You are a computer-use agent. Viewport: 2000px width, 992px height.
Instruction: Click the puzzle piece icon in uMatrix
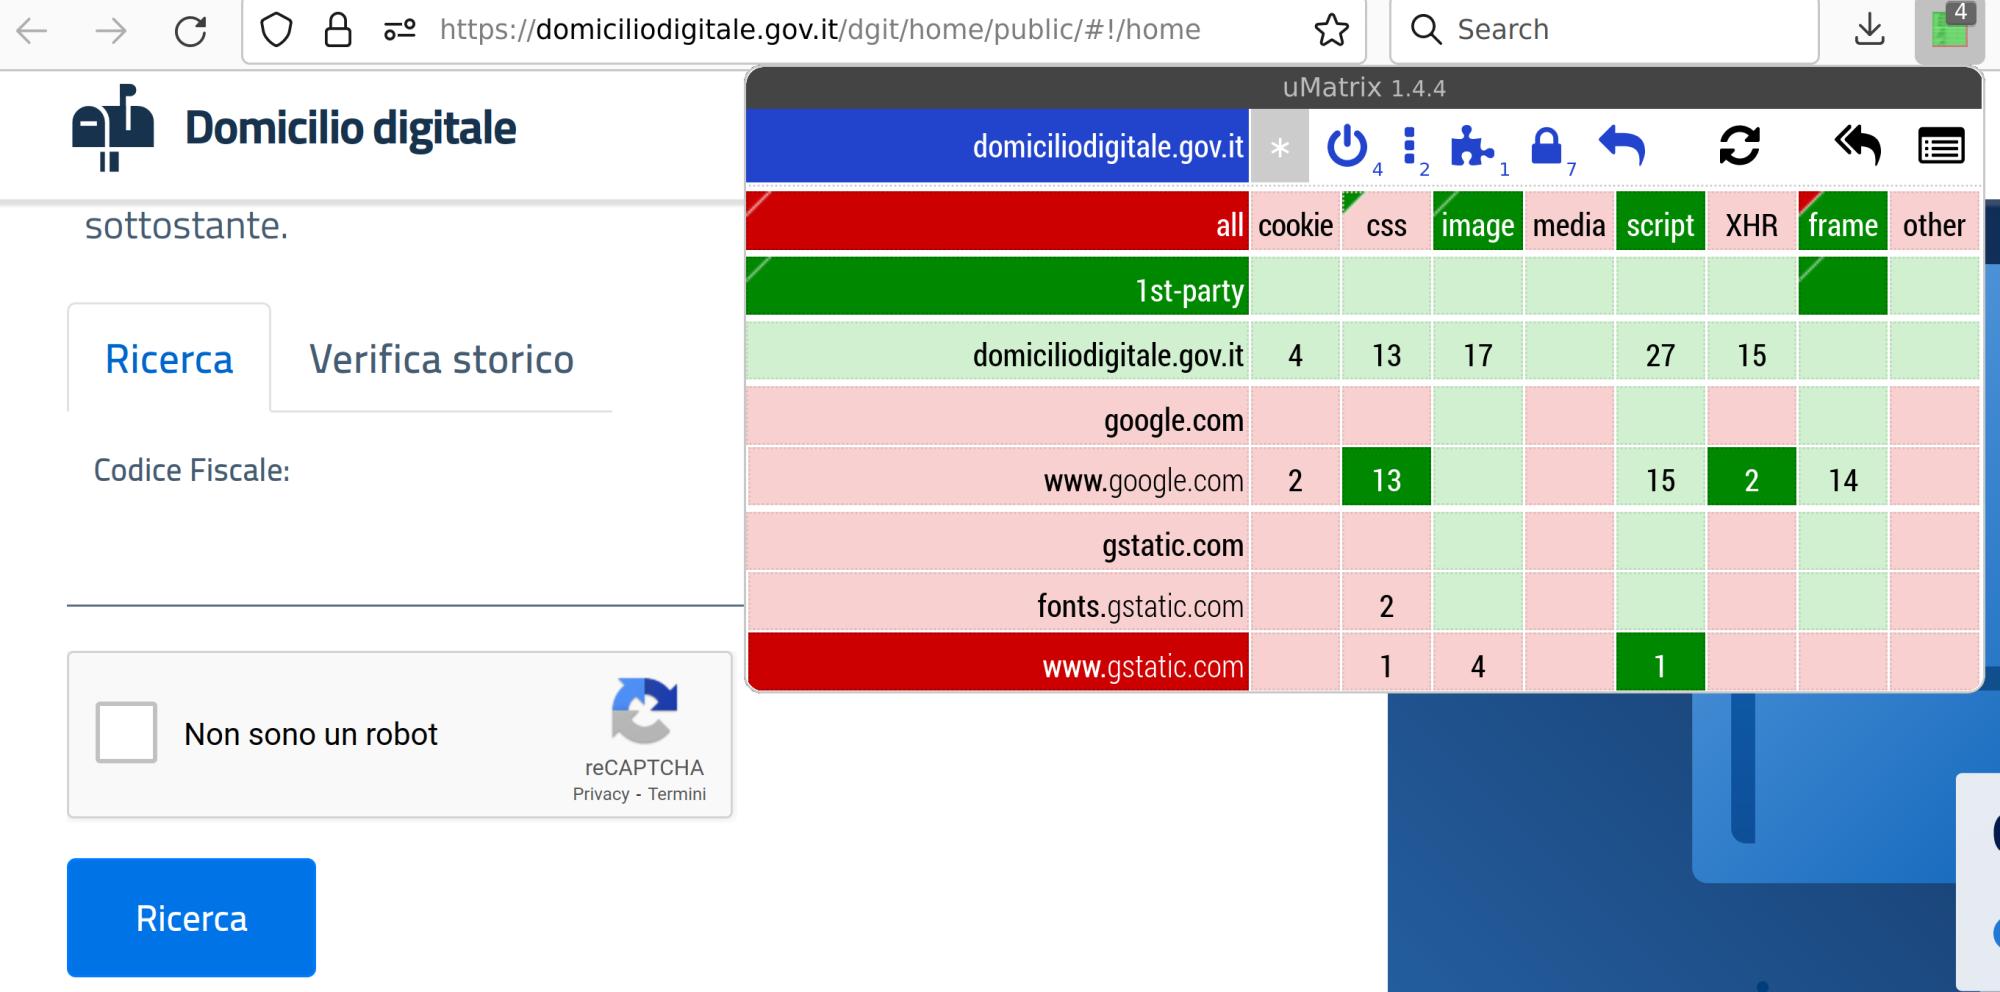(x=1471, y=146)
